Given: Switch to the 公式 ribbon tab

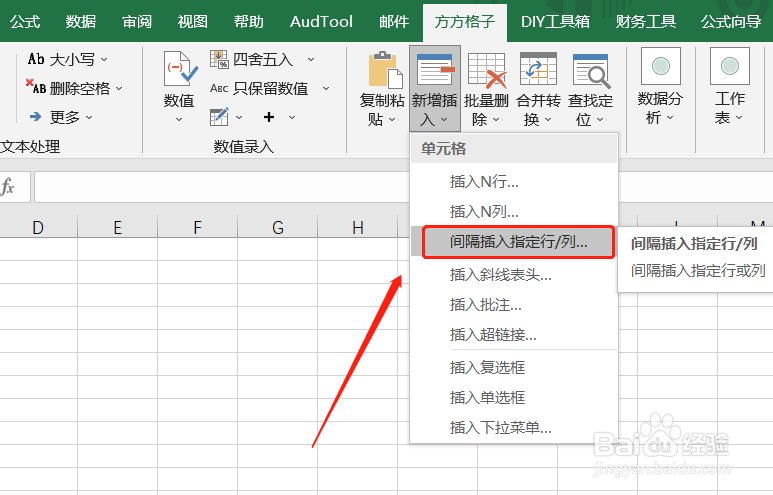Looking at the screenshot, I should [25, 22].
